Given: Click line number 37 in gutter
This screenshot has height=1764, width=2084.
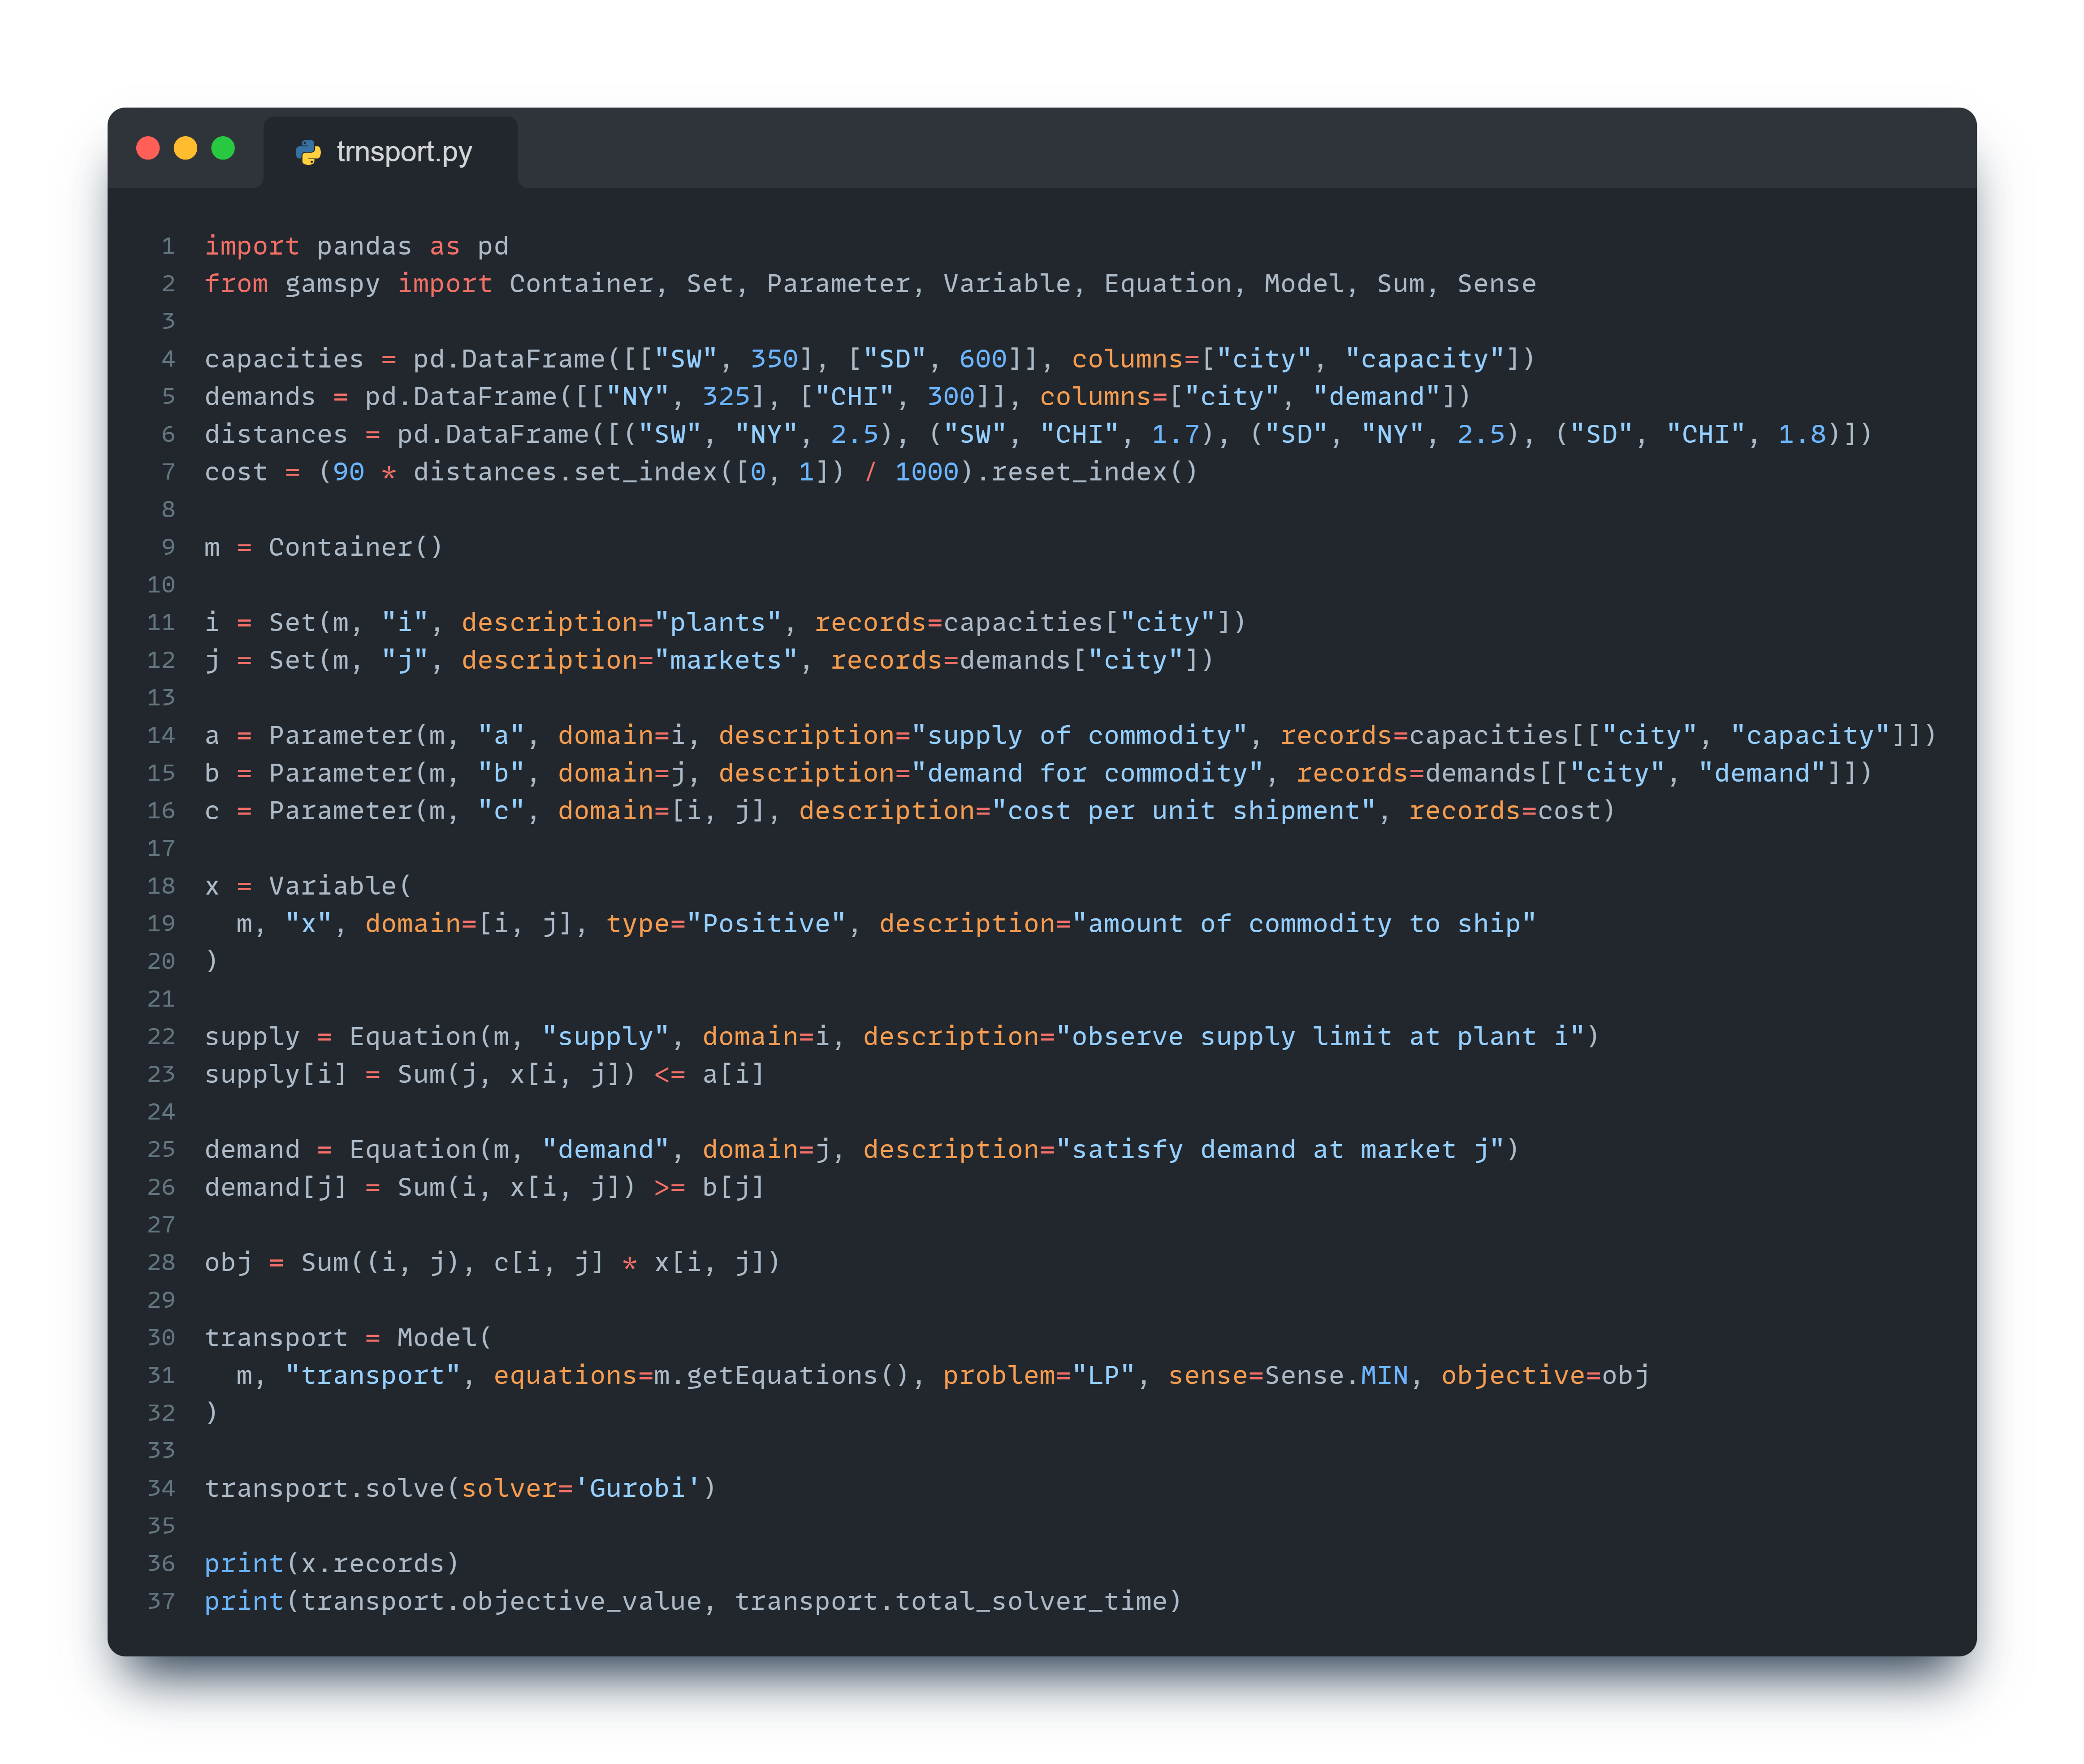Looking at the screenshot, I should click(x=161, y=1601).
